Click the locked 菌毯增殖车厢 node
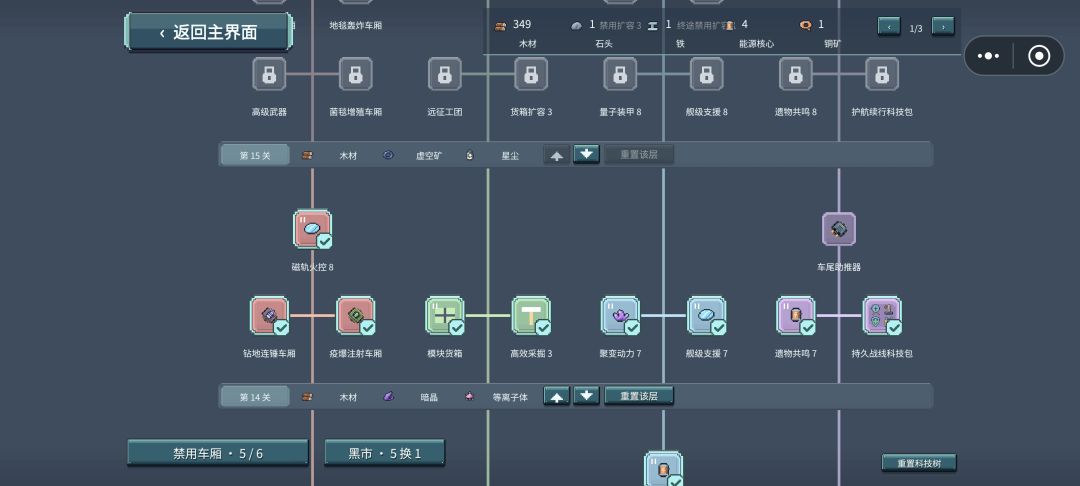Image resolution: width=1080 pixels, height=486 pixels. (355, 74)
